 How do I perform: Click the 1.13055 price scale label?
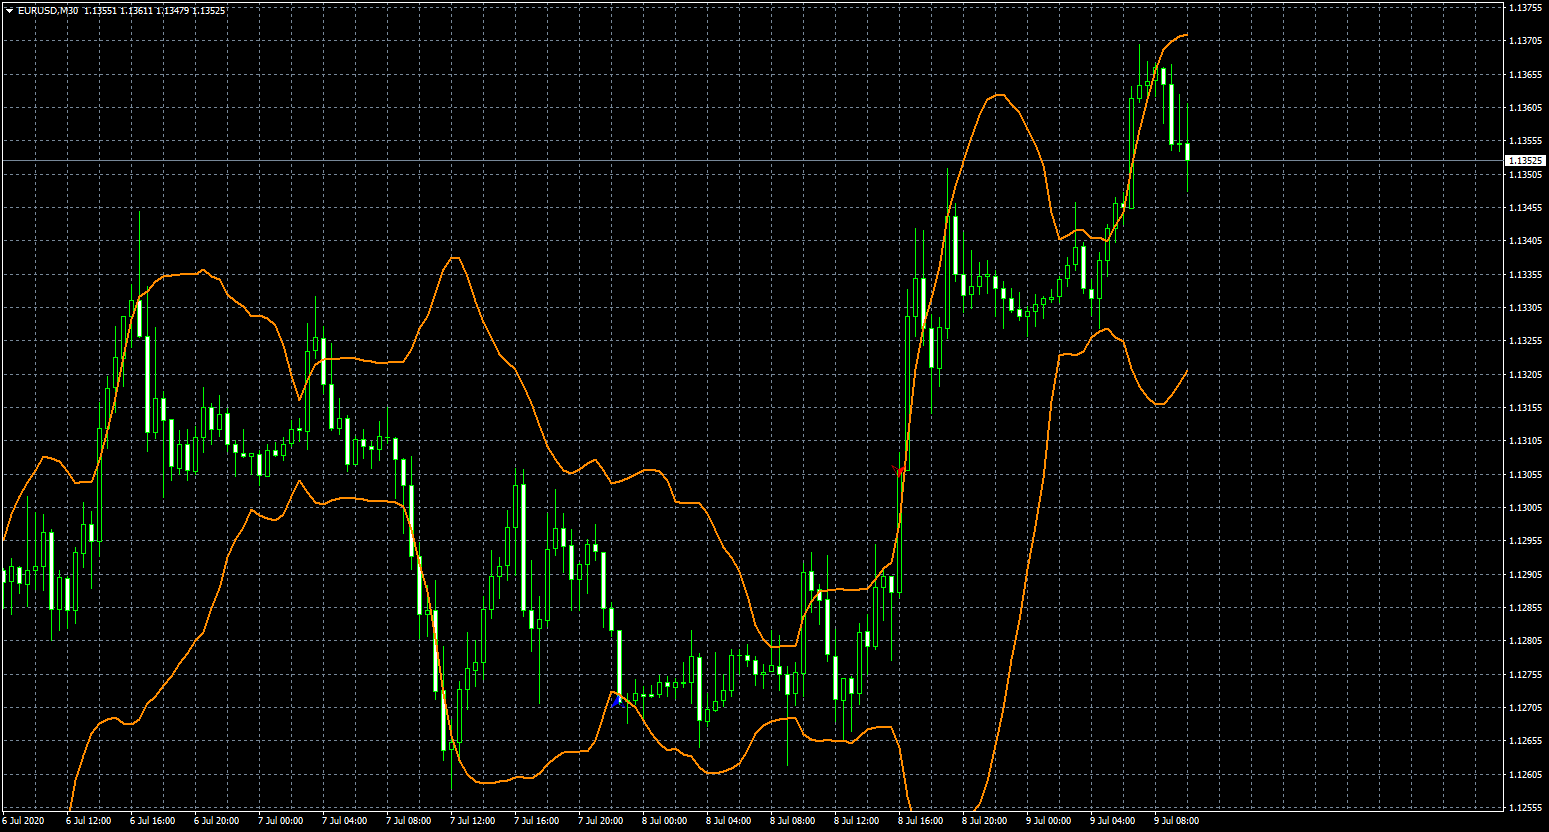point(1525,474)
